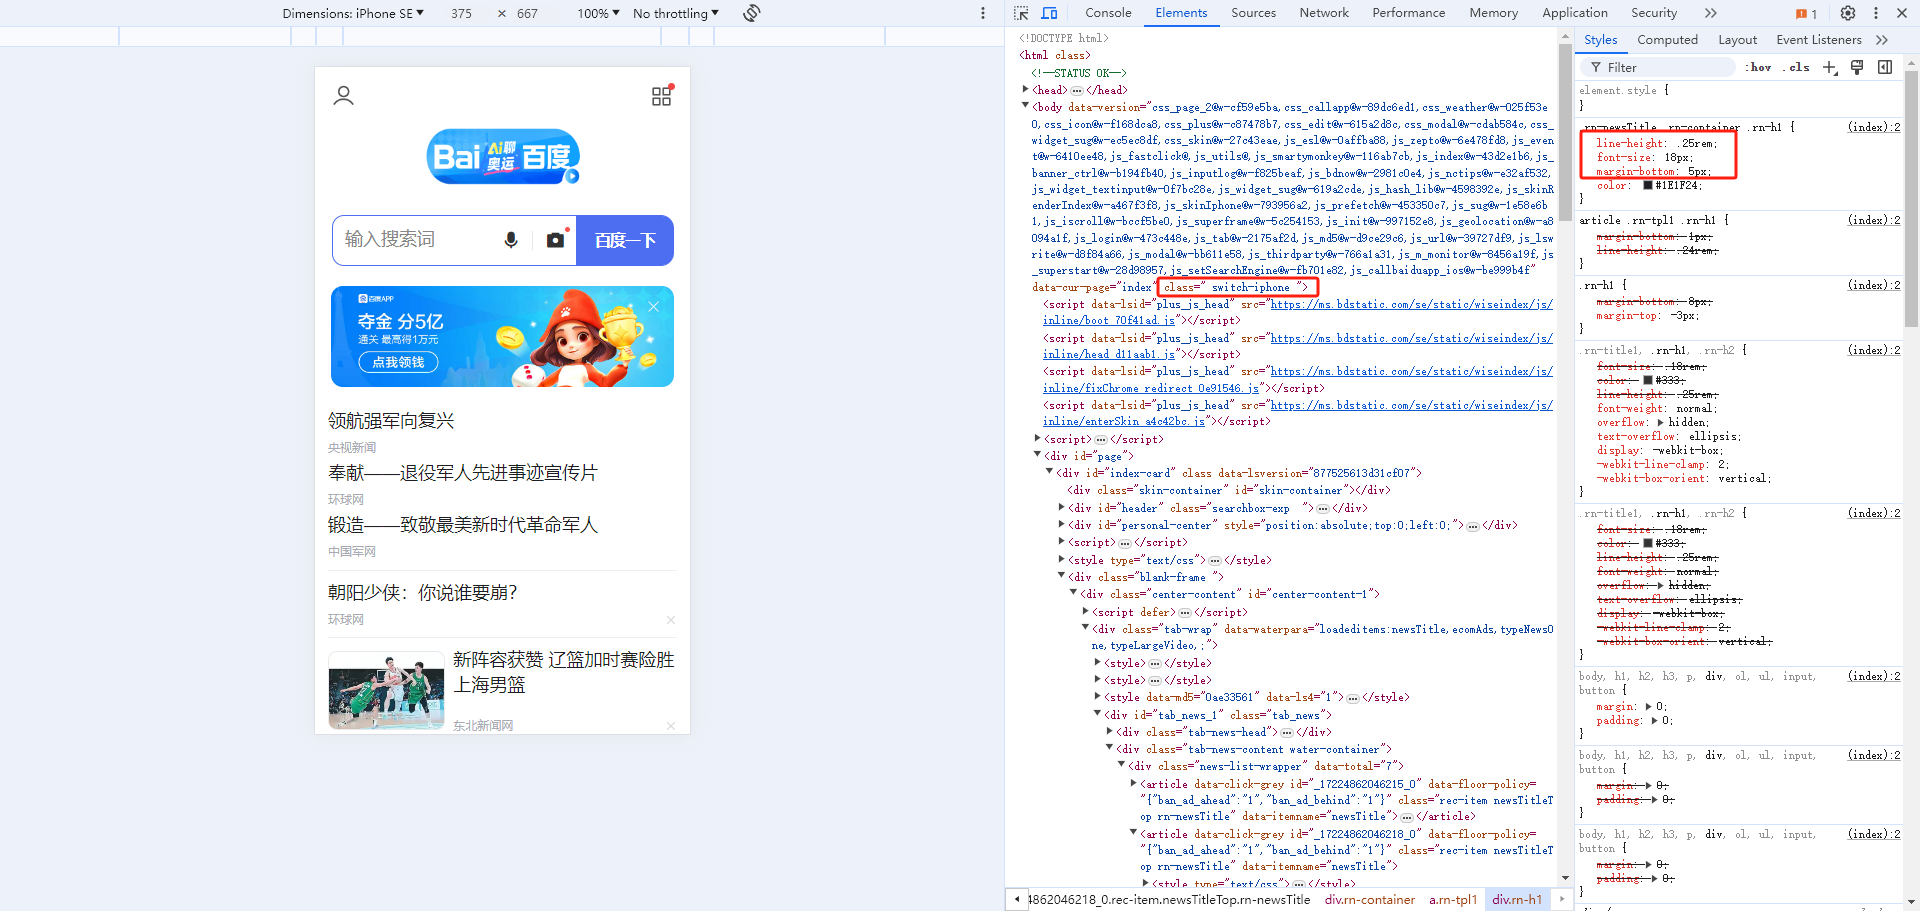Collapse the body element node

click(x=1025, y=106)
